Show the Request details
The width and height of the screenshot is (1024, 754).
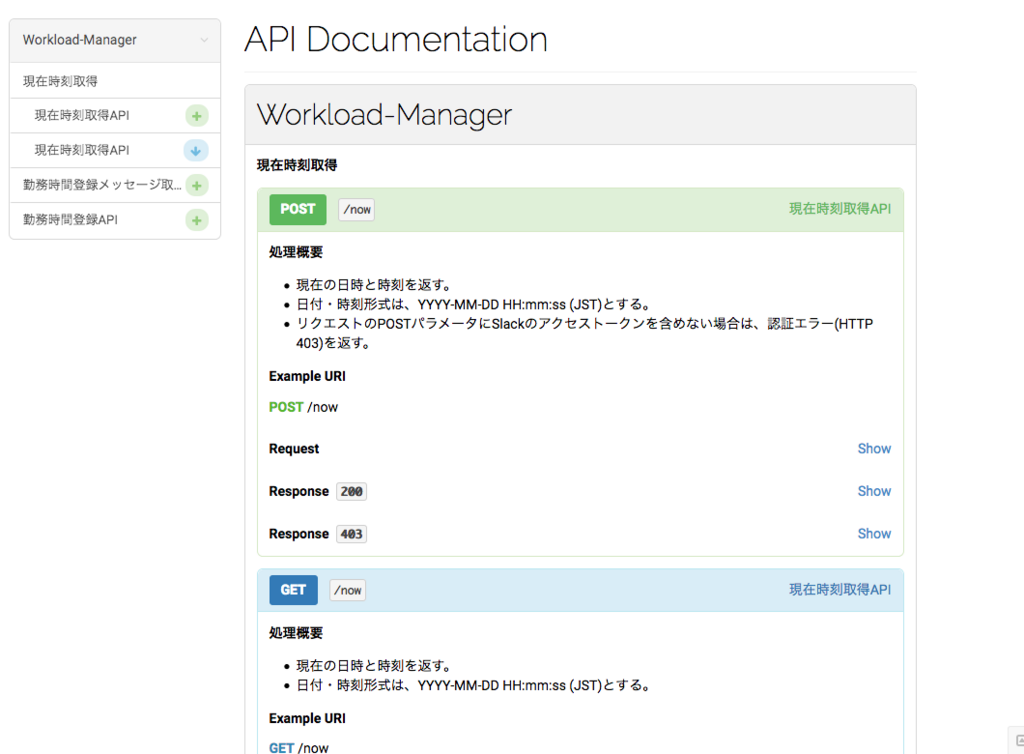(x=874, y=448)
